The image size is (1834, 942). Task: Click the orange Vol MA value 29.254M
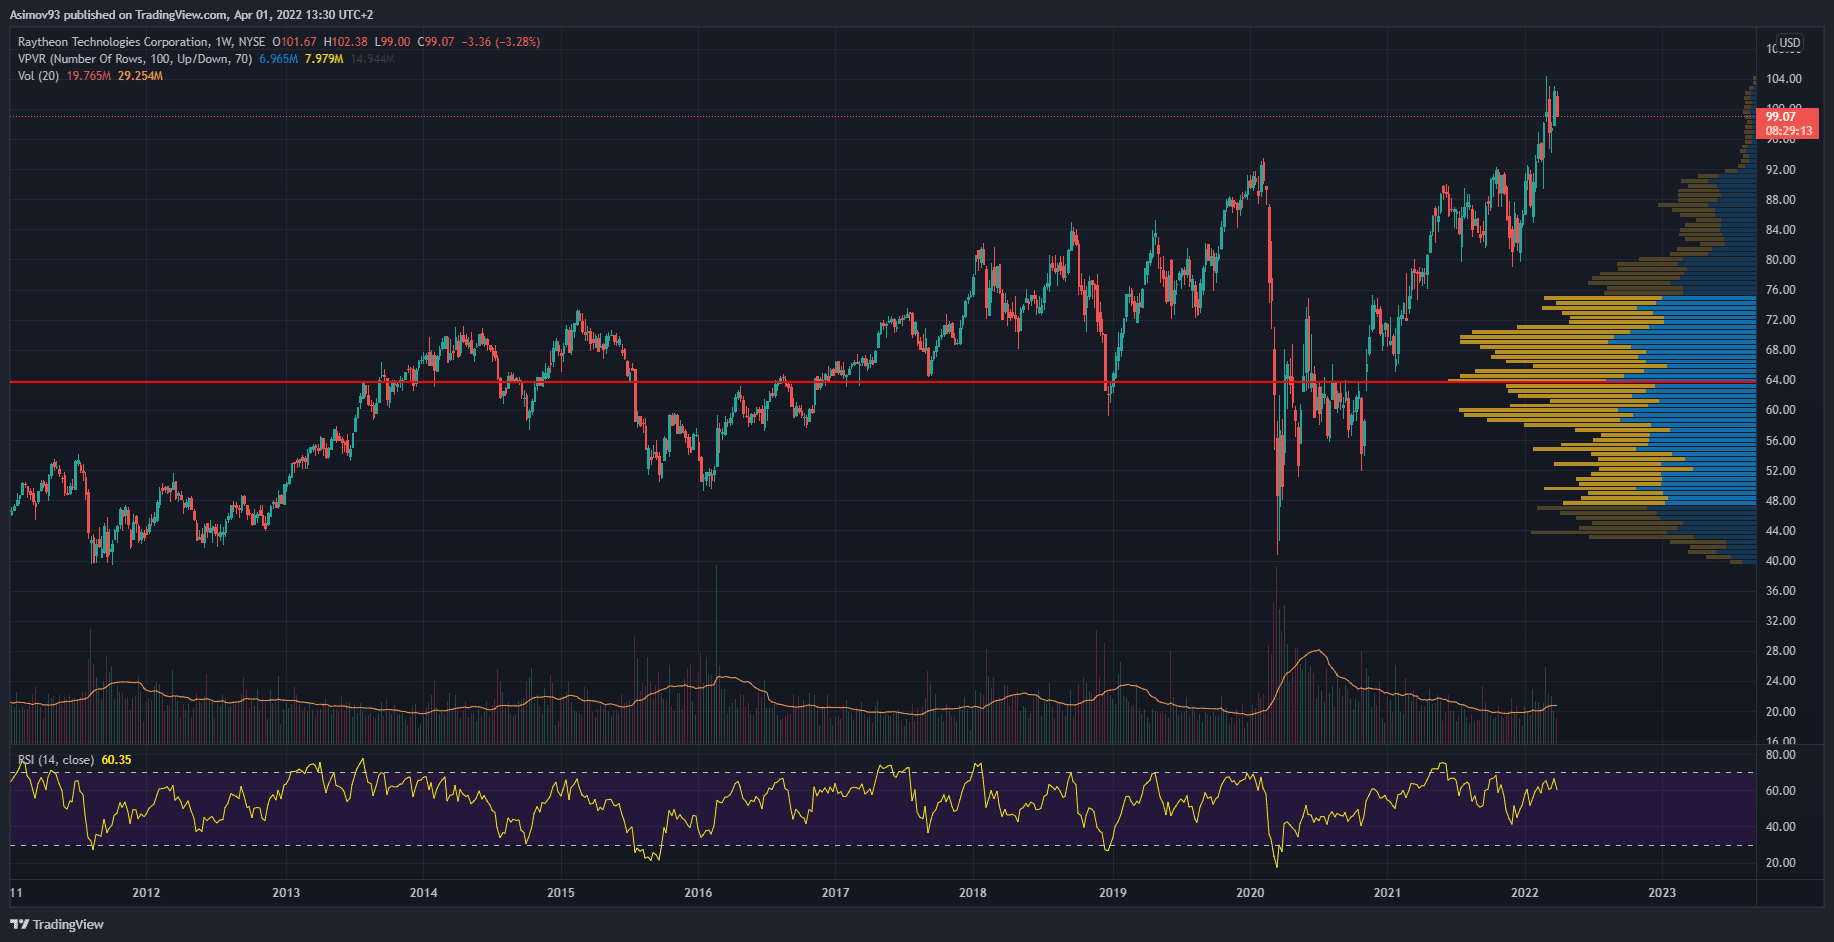click(x=140, y=76)
